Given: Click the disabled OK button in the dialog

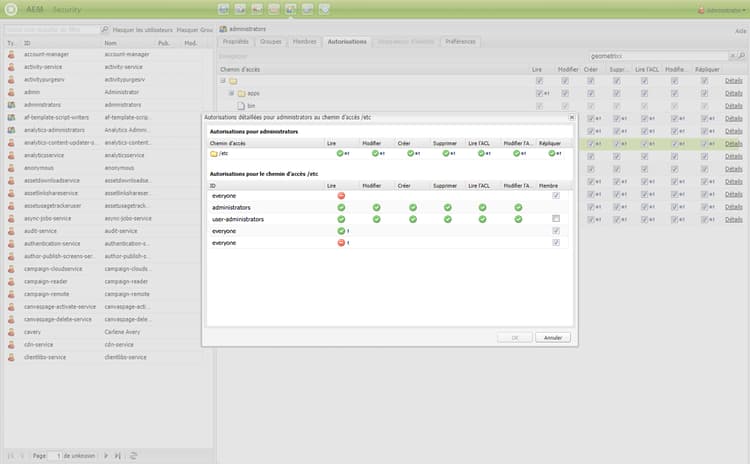Looking at the screenshot, I should point(515,338).
